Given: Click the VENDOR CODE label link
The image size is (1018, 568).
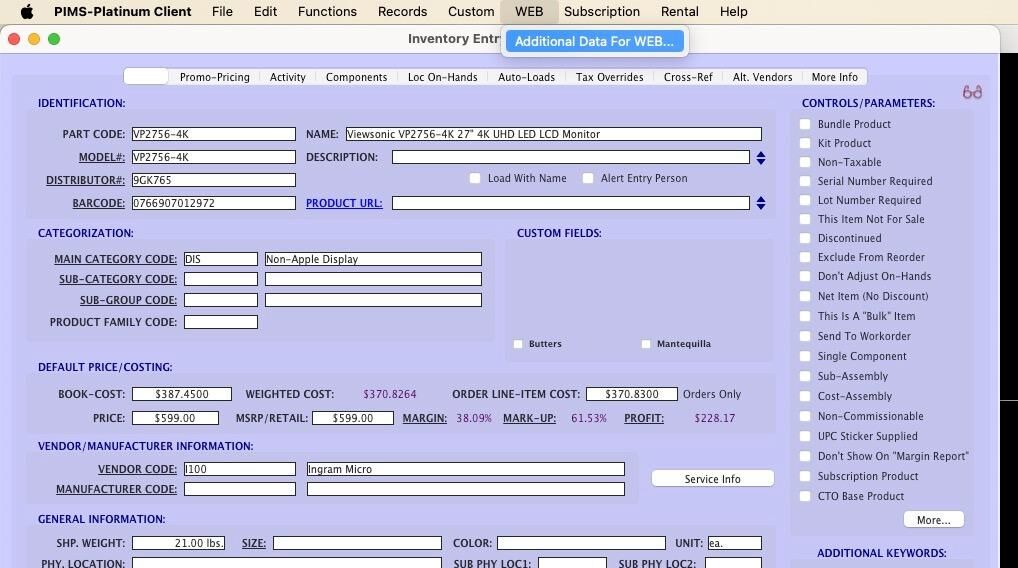Looking at the screenshot, I should pos(137,469).
